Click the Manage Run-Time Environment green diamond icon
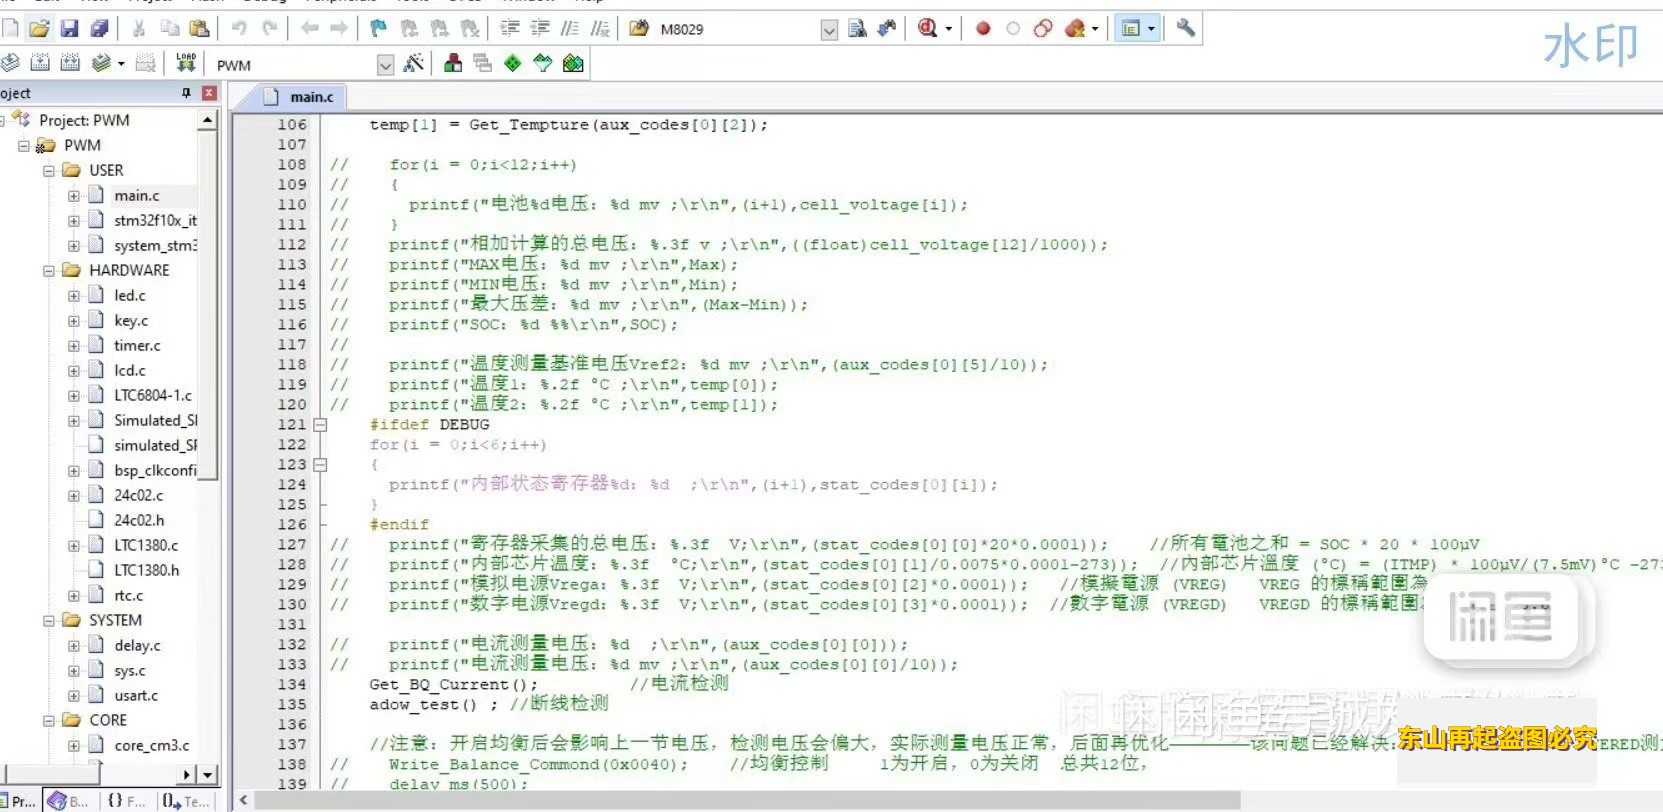 point(513,64)
